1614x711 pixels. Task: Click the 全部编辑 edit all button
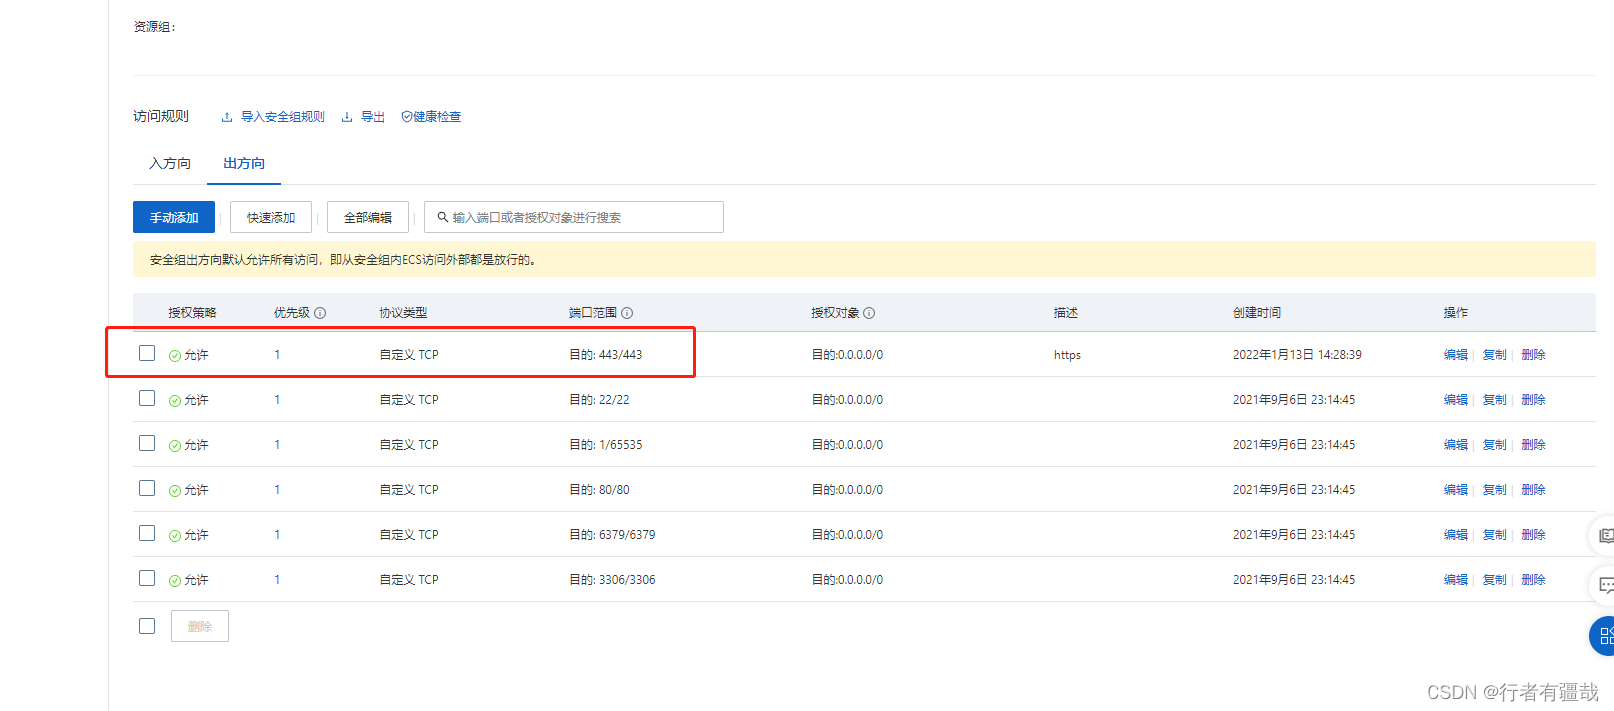[x=368, y=217]
